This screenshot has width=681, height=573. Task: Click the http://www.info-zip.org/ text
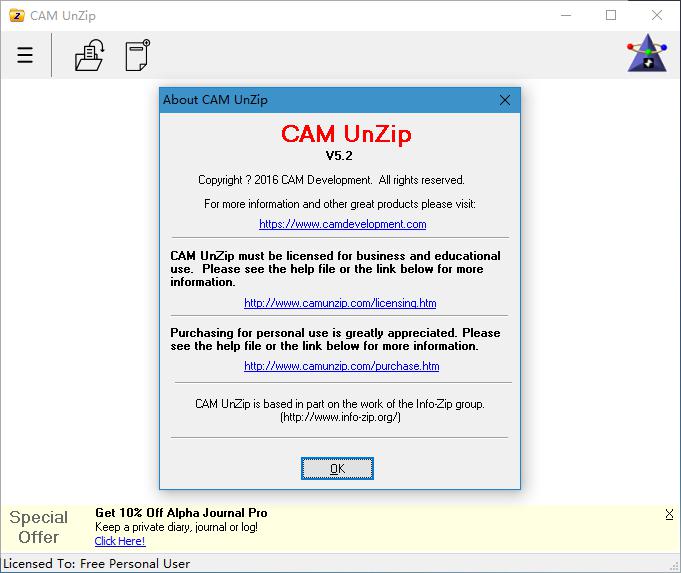340,417
